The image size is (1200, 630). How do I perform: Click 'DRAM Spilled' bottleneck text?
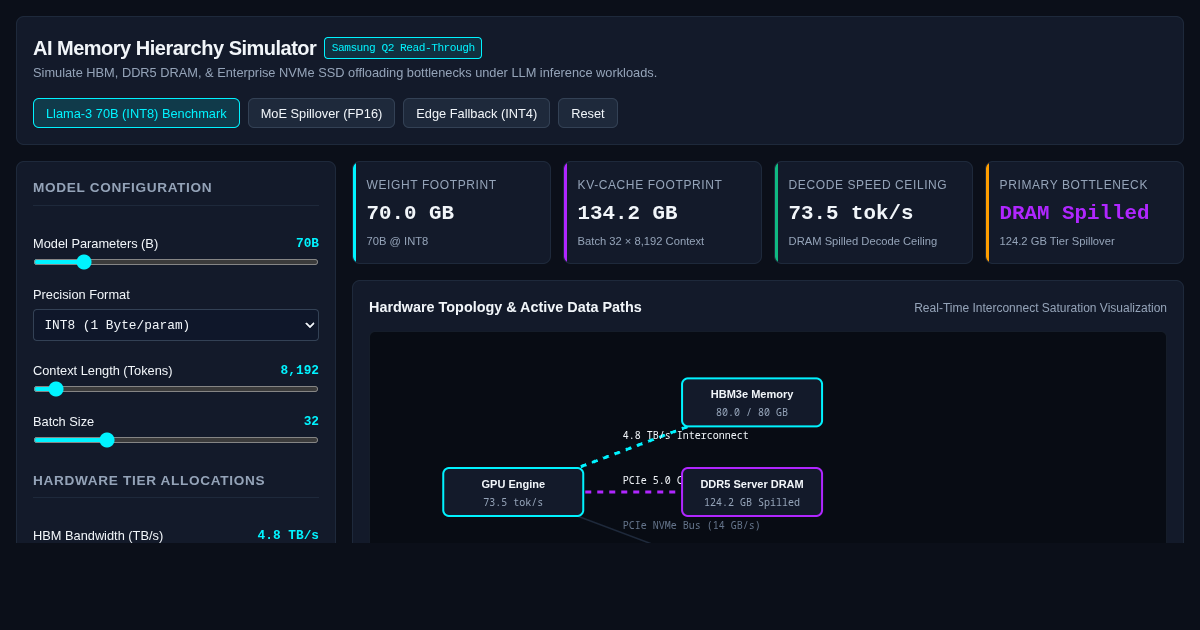[1074, 213]
